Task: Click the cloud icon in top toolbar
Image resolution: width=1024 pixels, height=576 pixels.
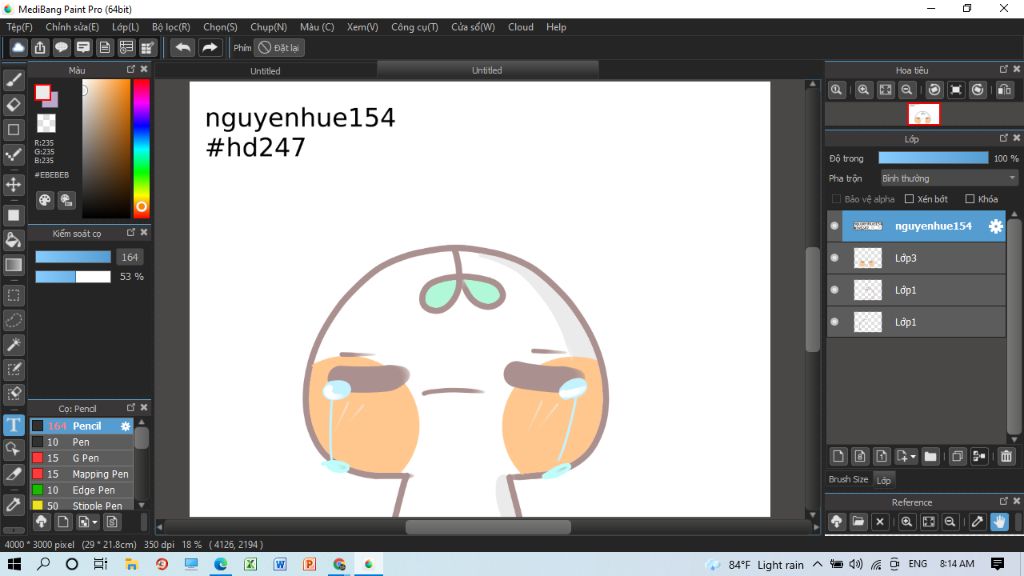Action: (18, 48)
